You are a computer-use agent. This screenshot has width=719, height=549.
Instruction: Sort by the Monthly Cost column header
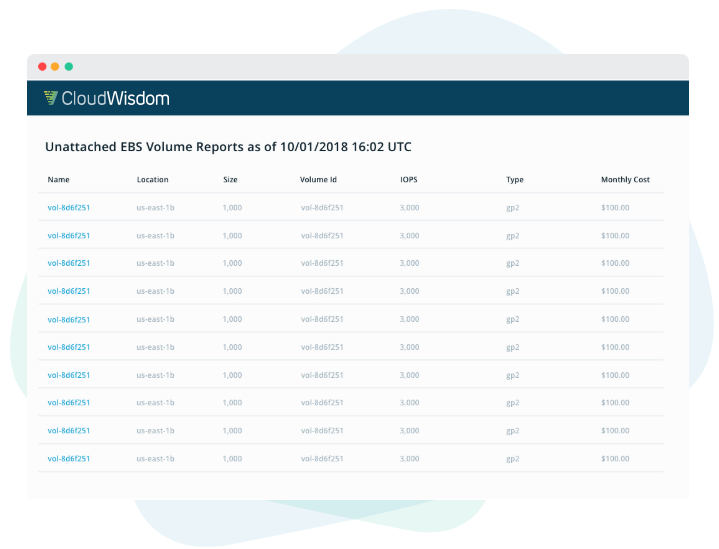(x=625, y=180)
